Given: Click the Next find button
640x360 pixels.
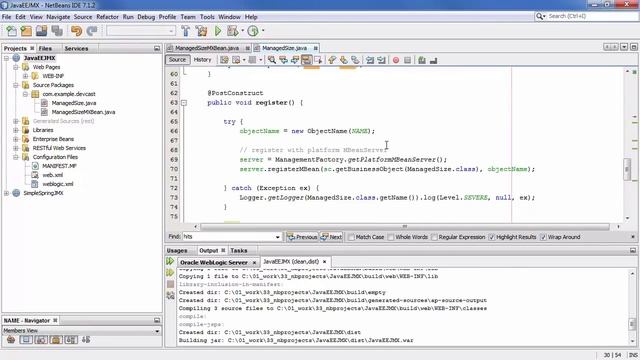Looking at the screenshot, I should click(331, 237).
